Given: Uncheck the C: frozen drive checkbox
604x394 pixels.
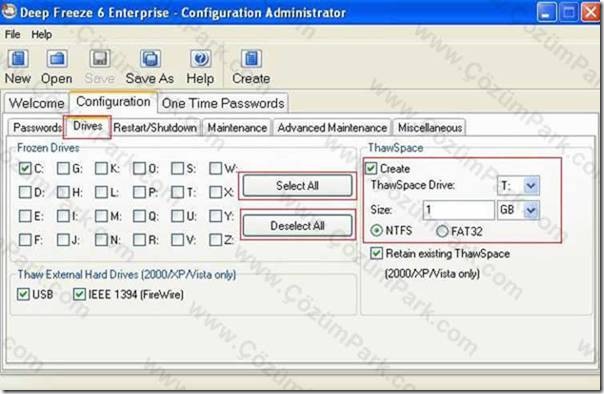Looking at the screenshot, I should pyautogui.click(x=25, y=168).
